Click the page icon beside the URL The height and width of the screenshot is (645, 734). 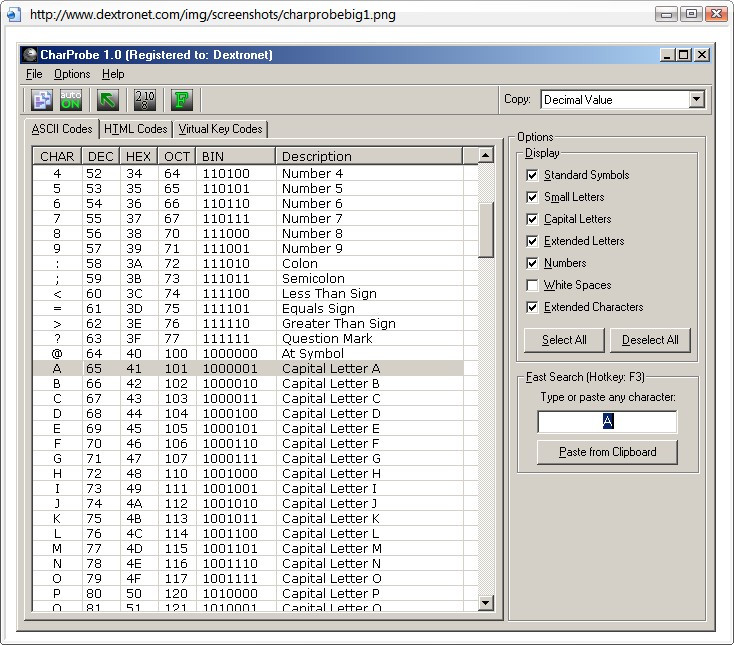pos(15,15)
